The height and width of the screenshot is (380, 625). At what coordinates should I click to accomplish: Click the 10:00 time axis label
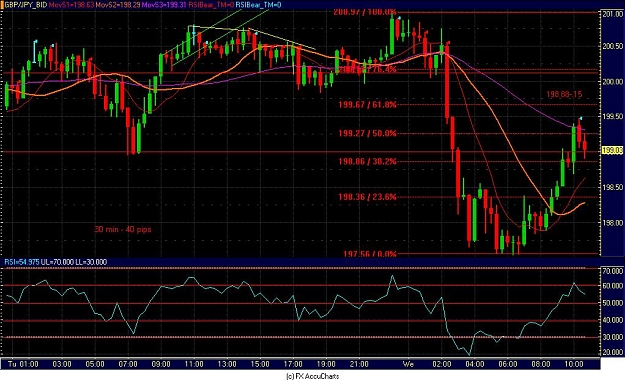pyautogui.click(x=574, y=364)
